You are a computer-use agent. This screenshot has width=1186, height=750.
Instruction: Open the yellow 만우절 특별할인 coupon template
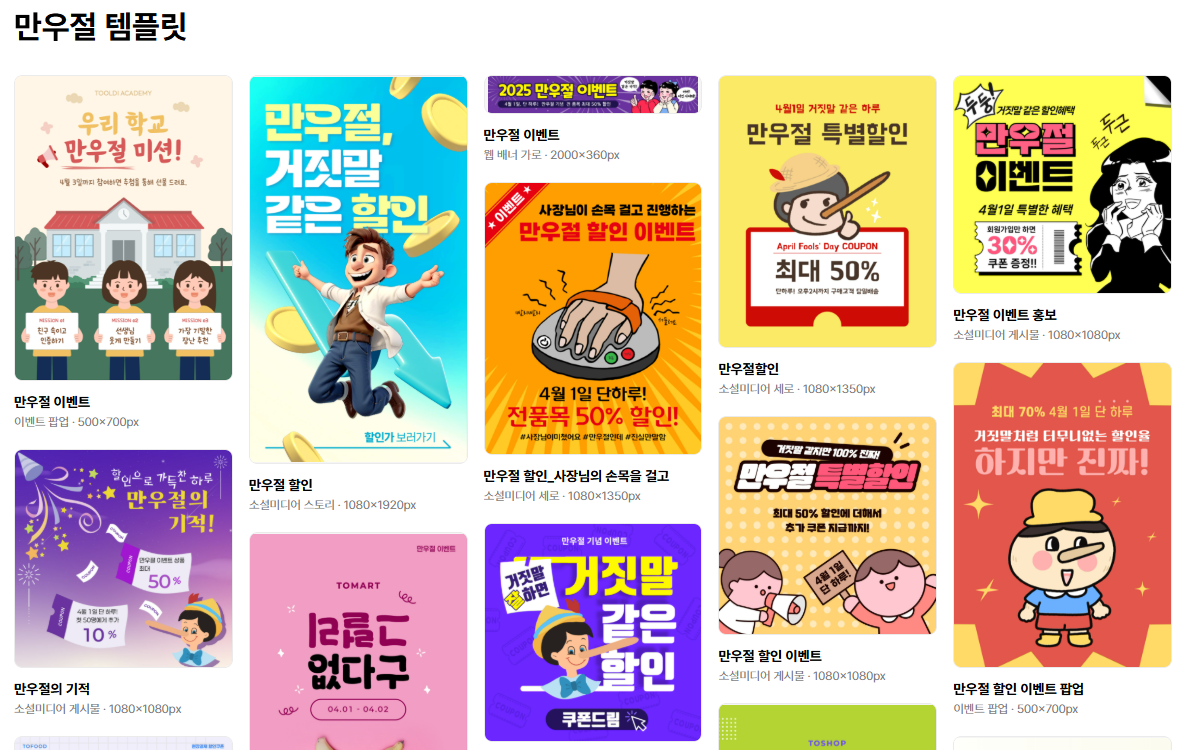point(827,212)
